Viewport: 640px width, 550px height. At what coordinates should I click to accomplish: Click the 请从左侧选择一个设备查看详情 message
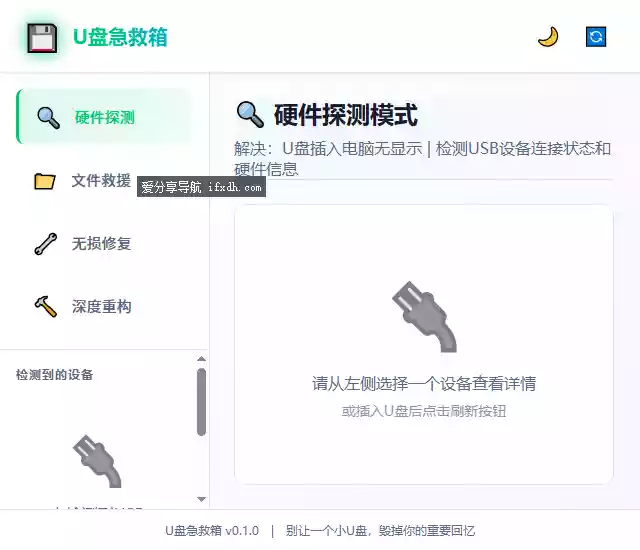[424, 384]
